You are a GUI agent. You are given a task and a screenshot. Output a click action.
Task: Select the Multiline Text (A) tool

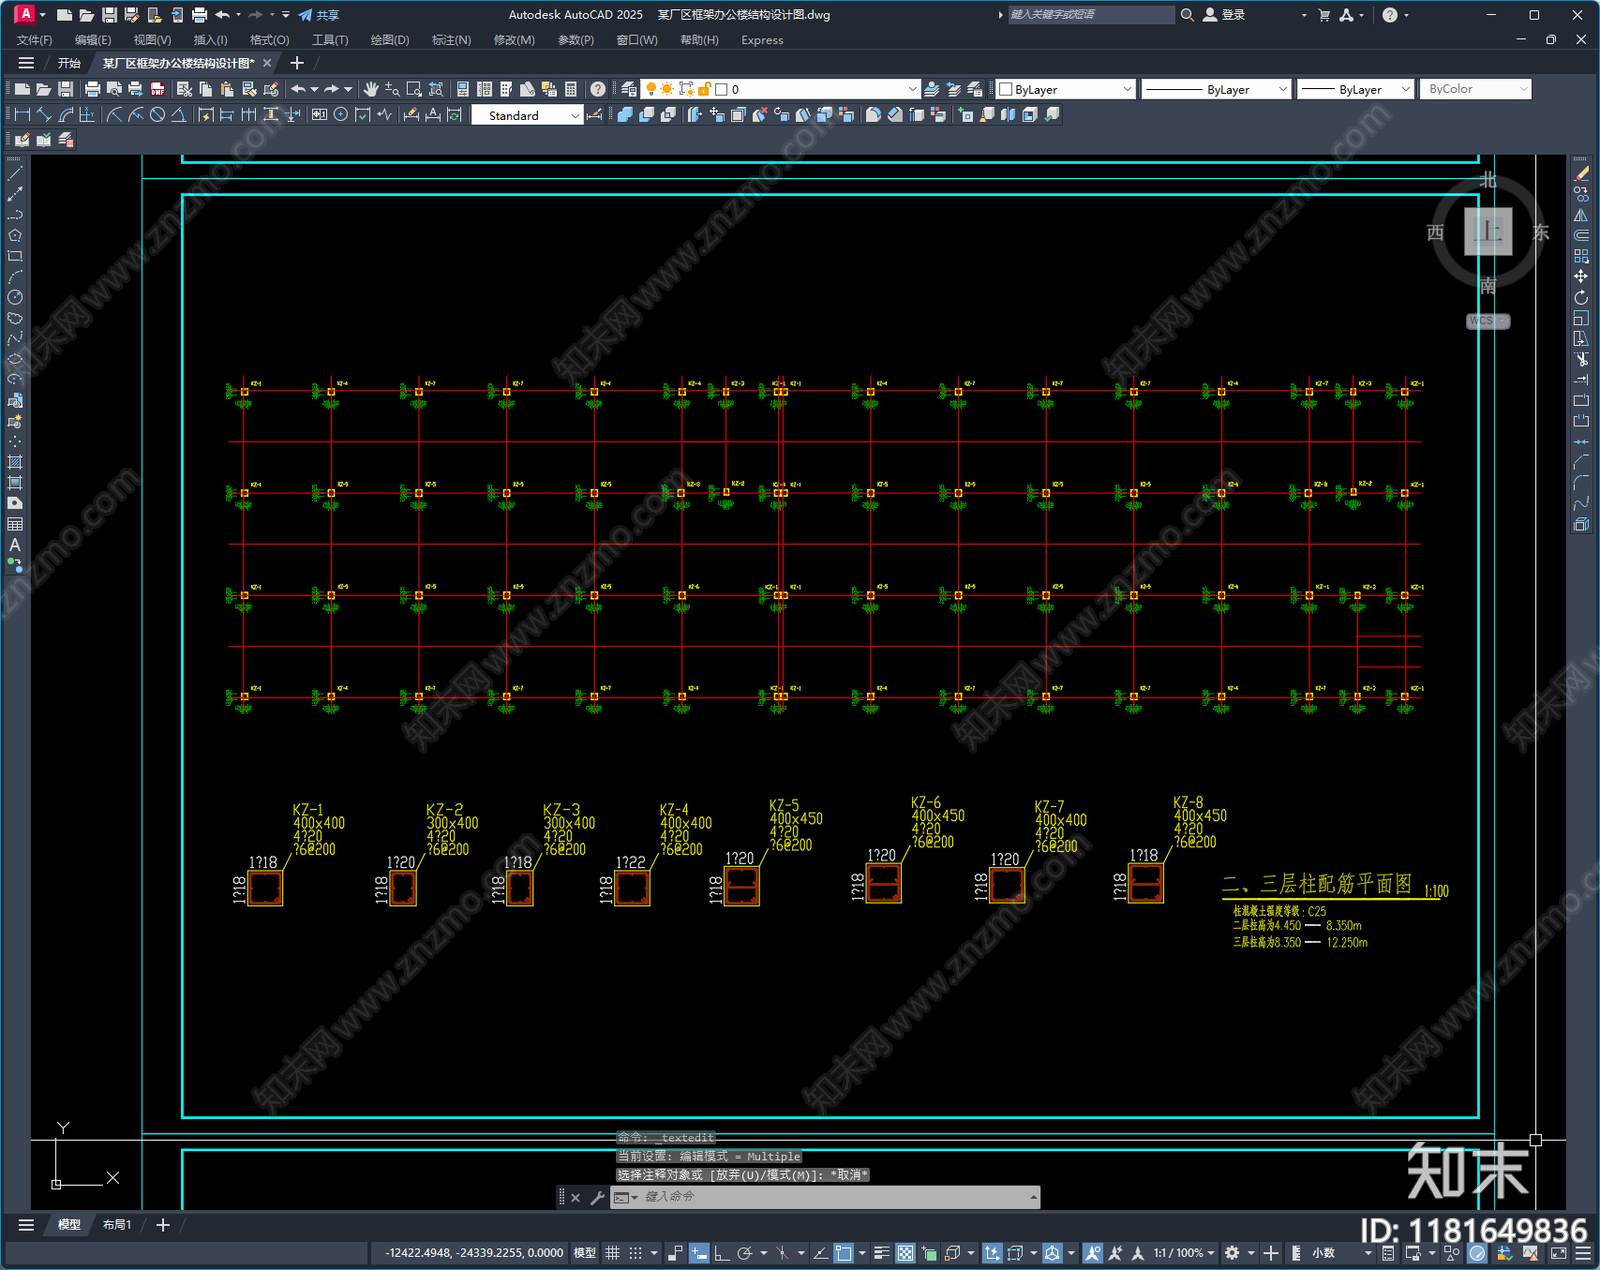coord(15,545)
